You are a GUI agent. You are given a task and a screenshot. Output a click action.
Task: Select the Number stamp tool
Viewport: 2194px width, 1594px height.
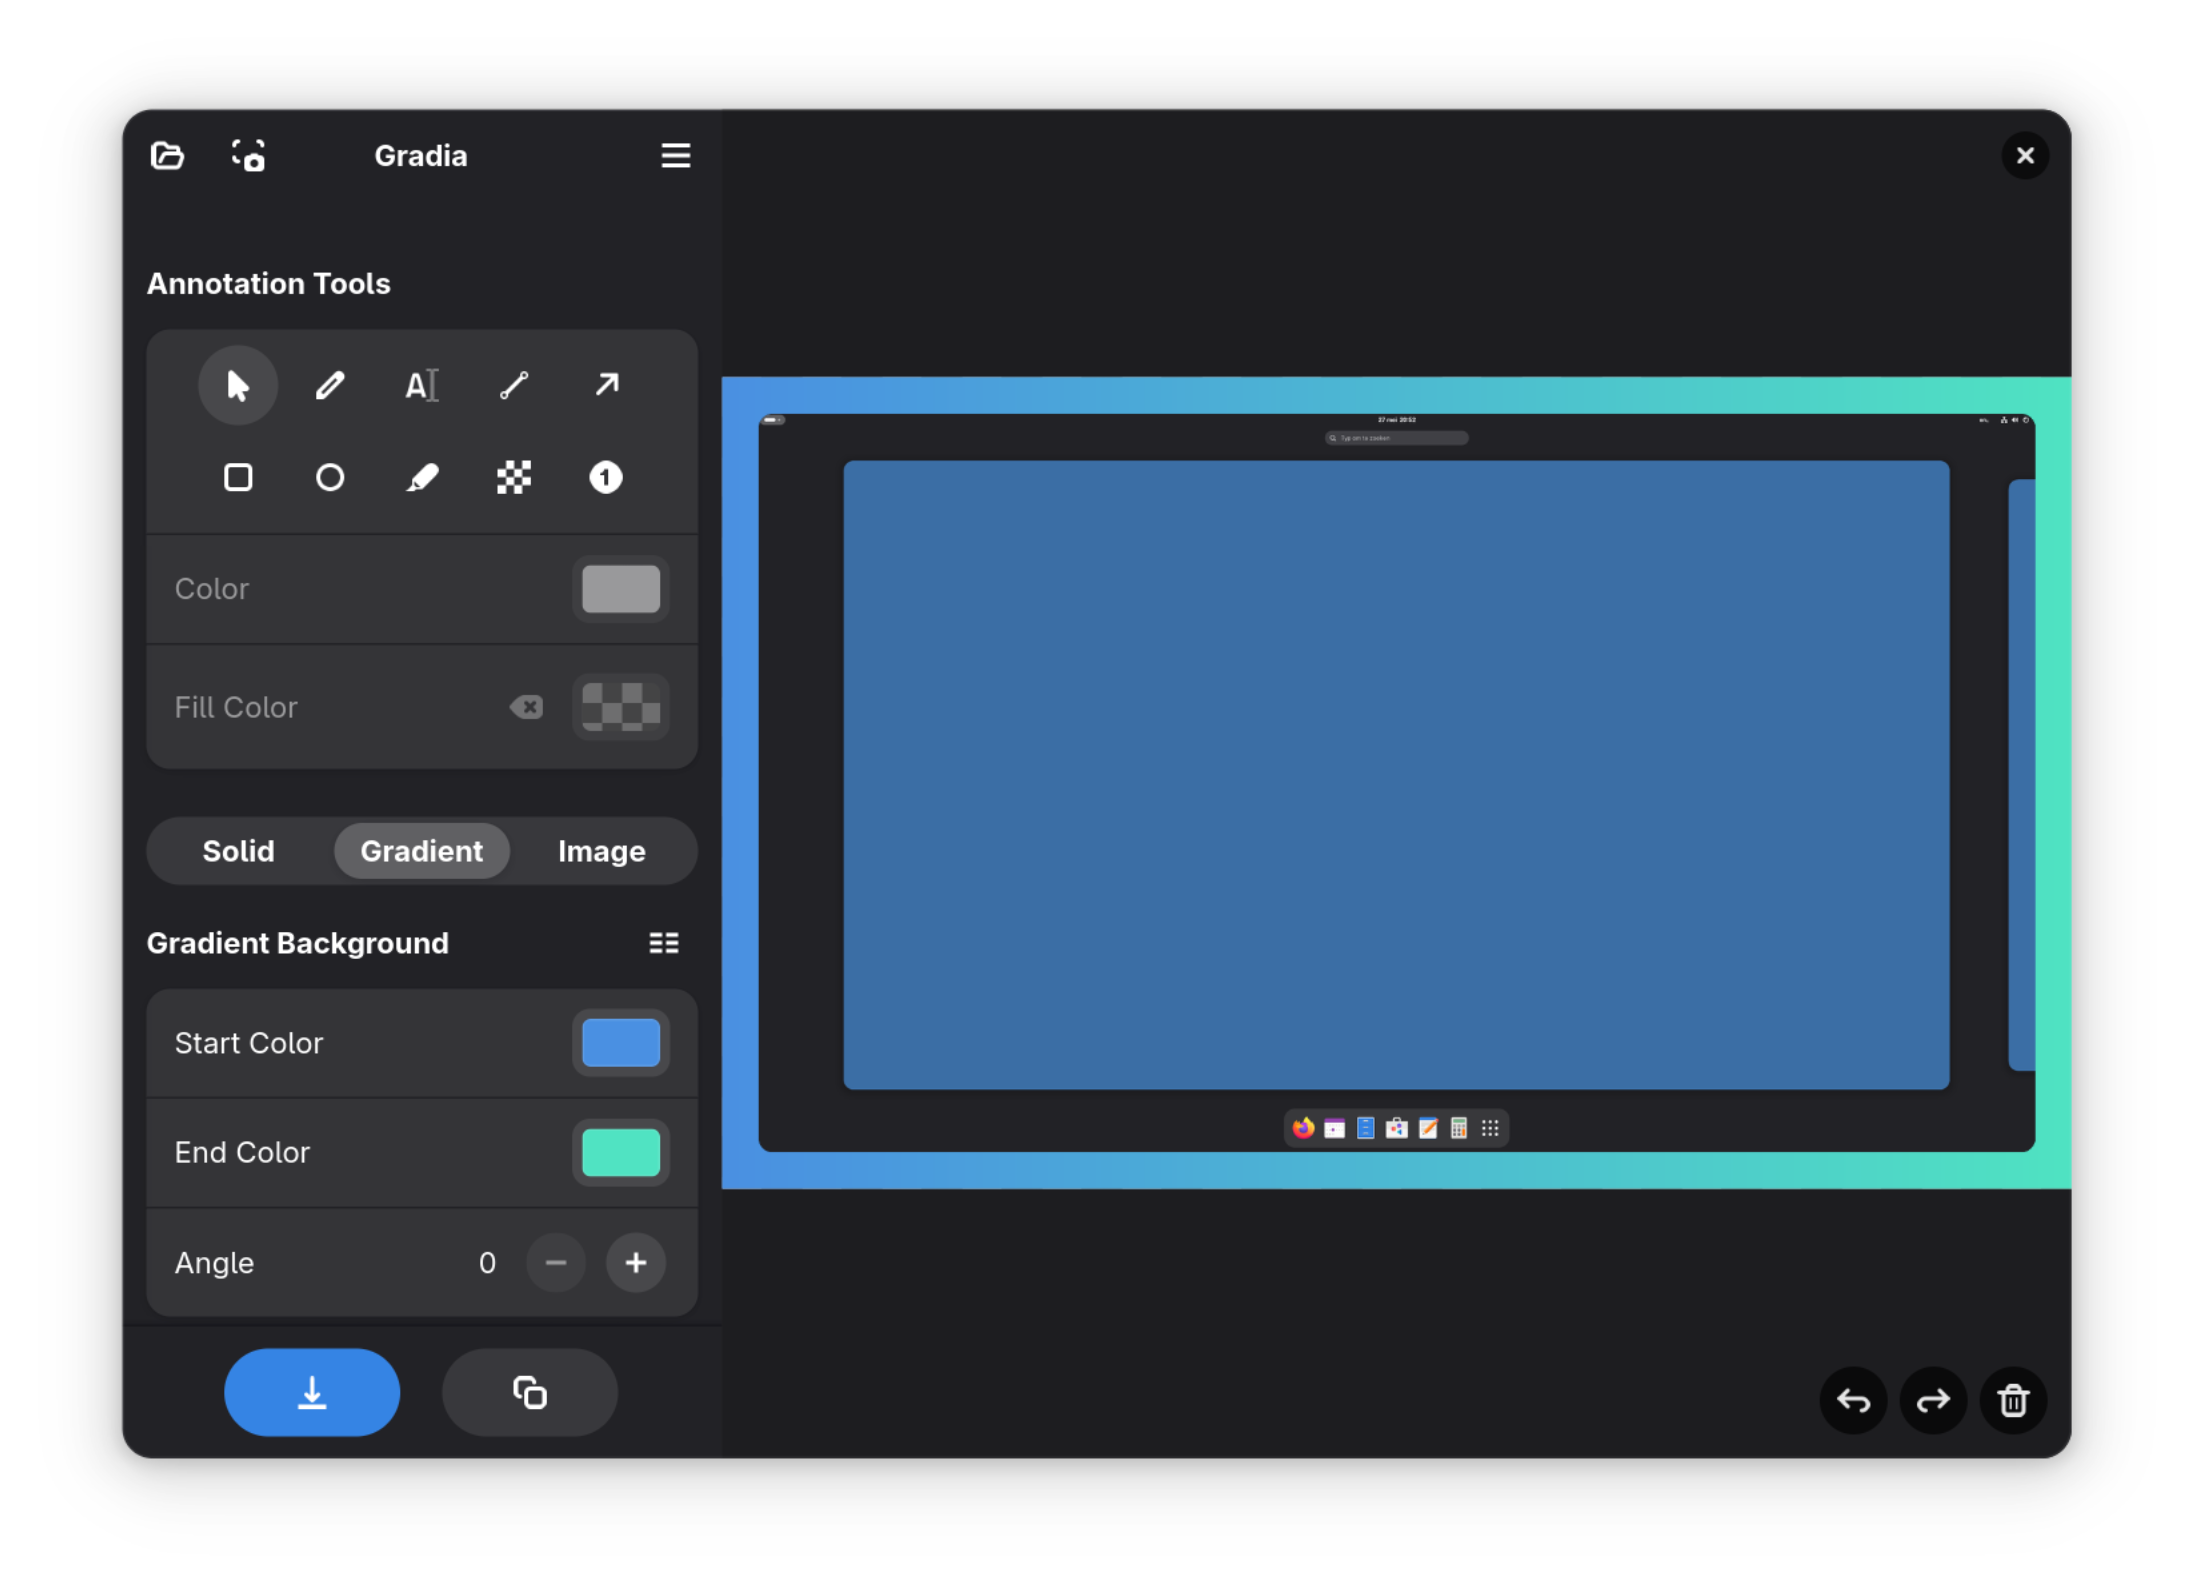[x=606, y=478]
